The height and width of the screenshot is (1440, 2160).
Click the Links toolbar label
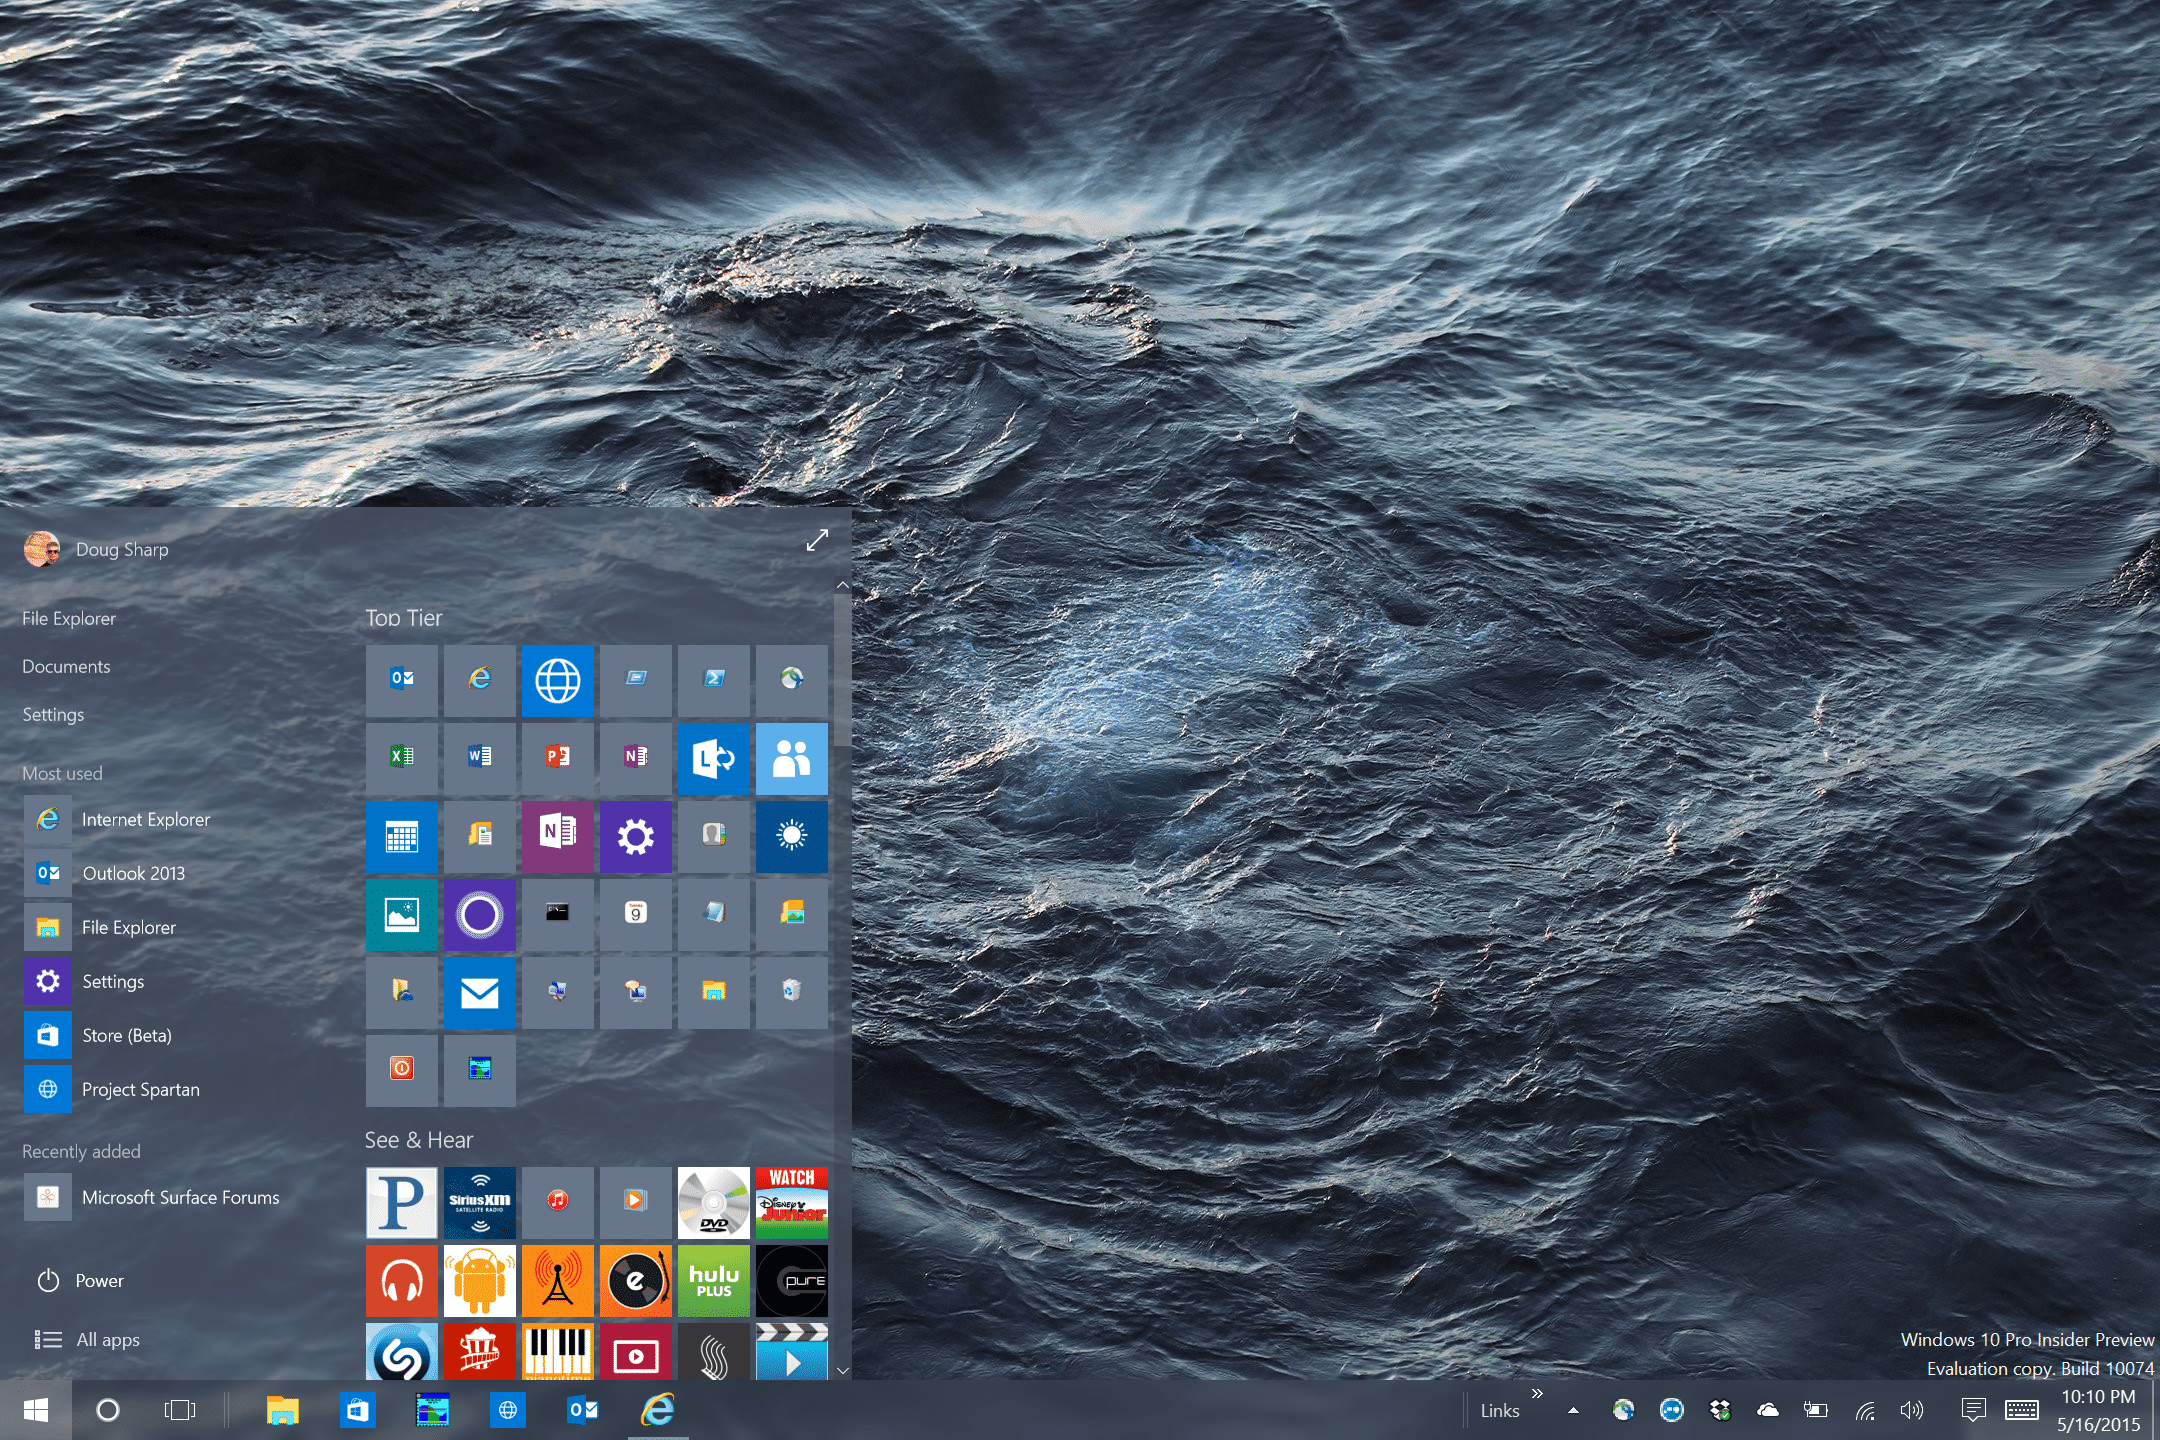1500,1411
